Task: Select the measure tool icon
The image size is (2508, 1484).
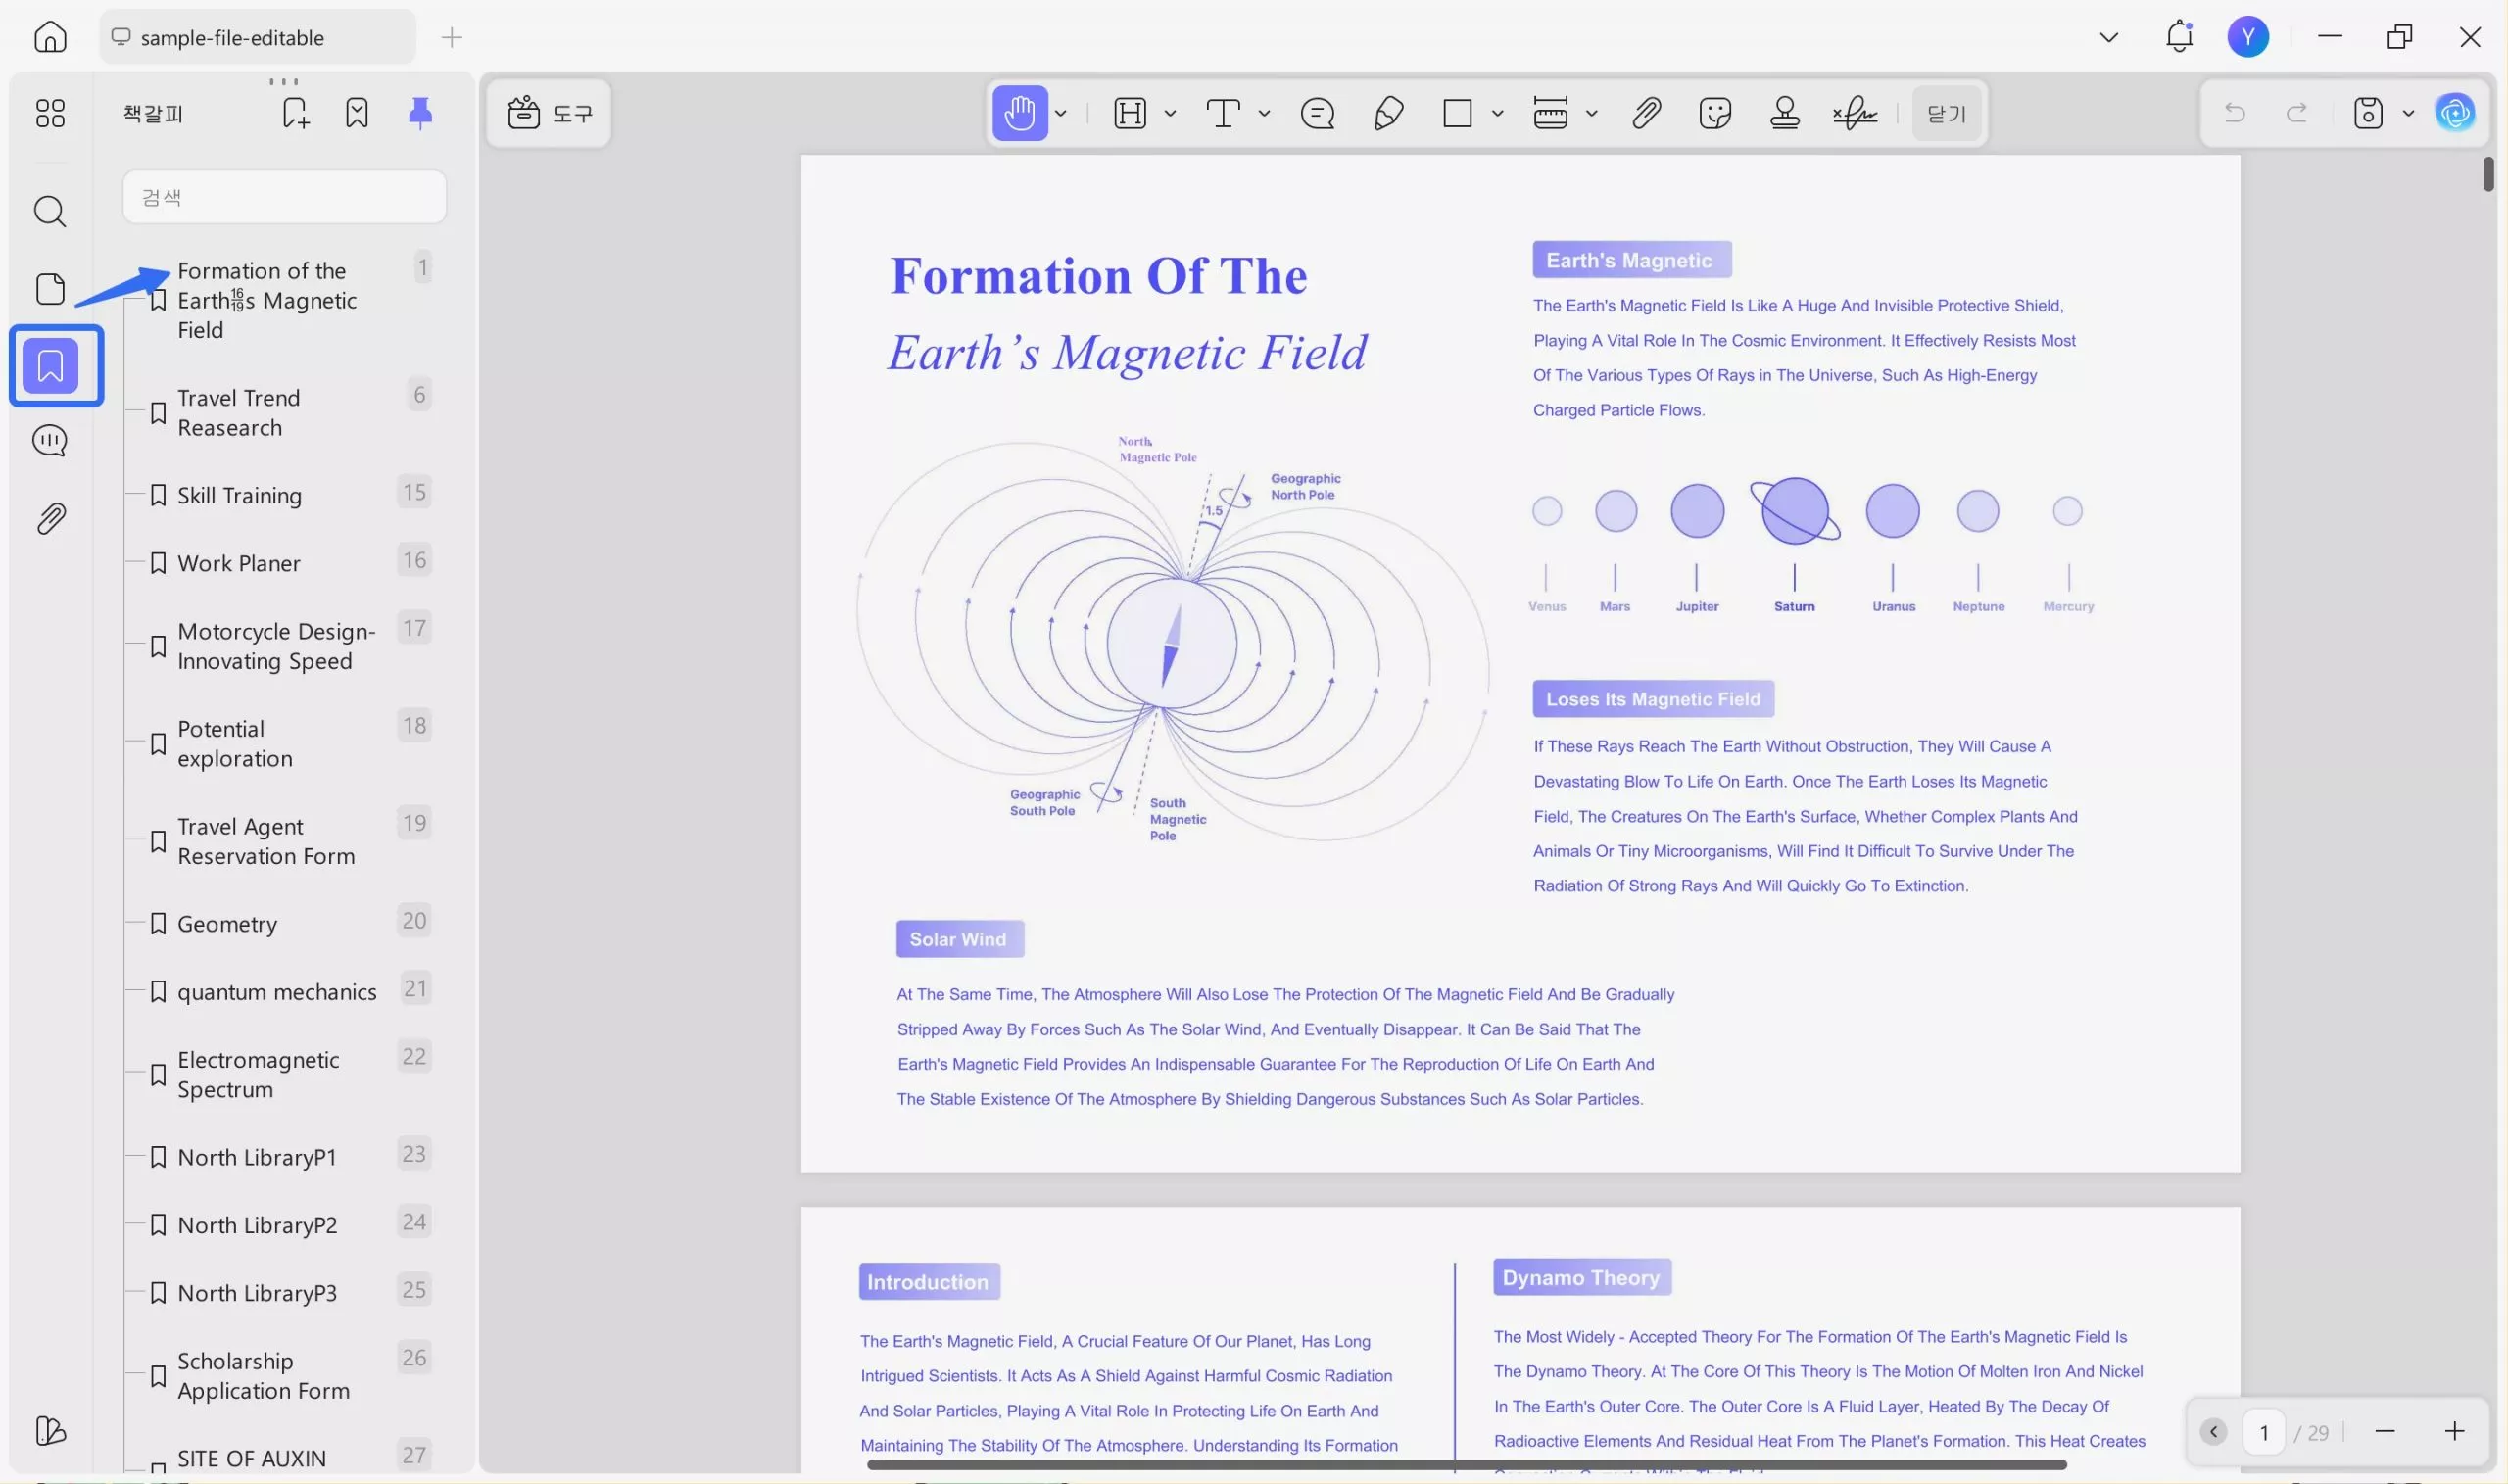Action: pos(1550,113)
